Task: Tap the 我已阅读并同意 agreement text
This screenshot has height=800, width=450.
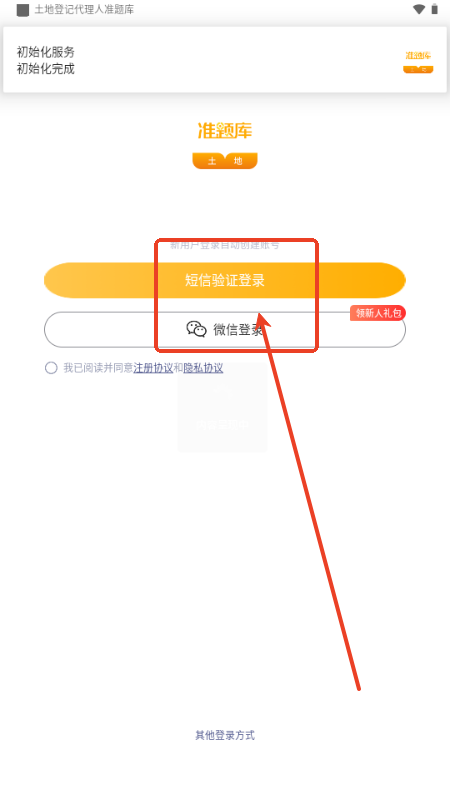Action: 98,368
